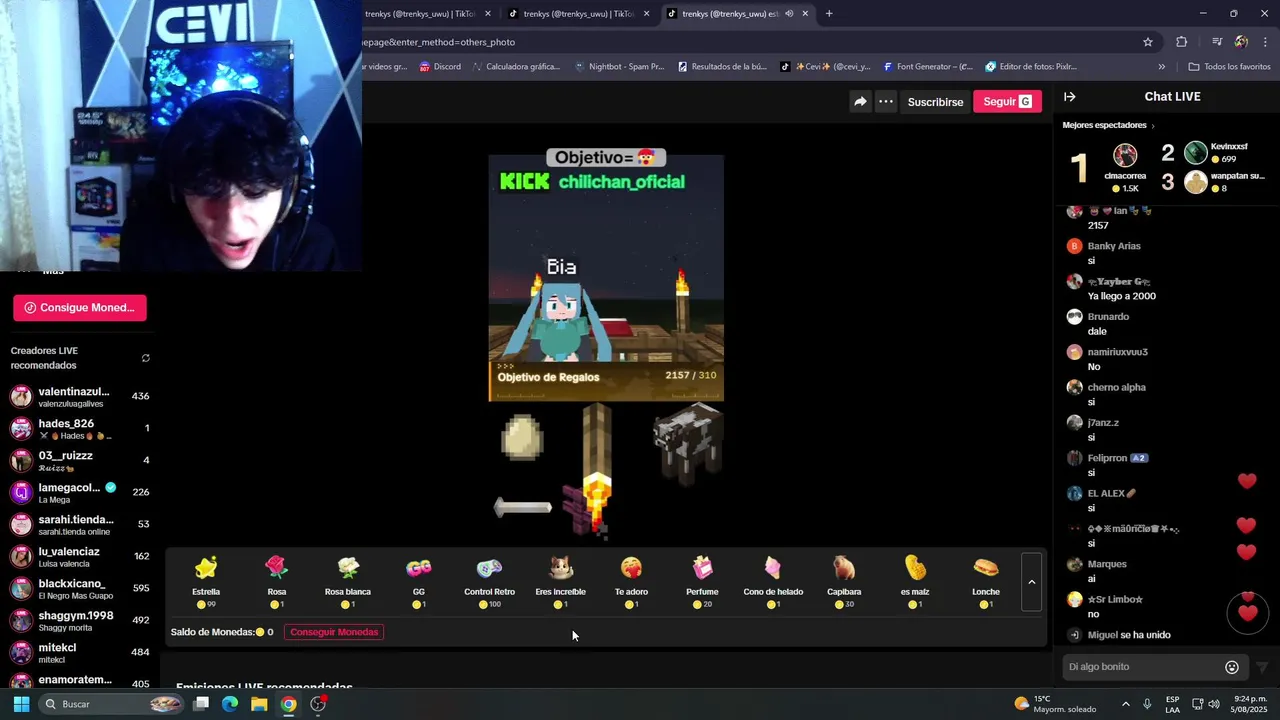Show hidden system tray icons
The width and height of the screenshot is (1280, 720).
[1126, 704]
